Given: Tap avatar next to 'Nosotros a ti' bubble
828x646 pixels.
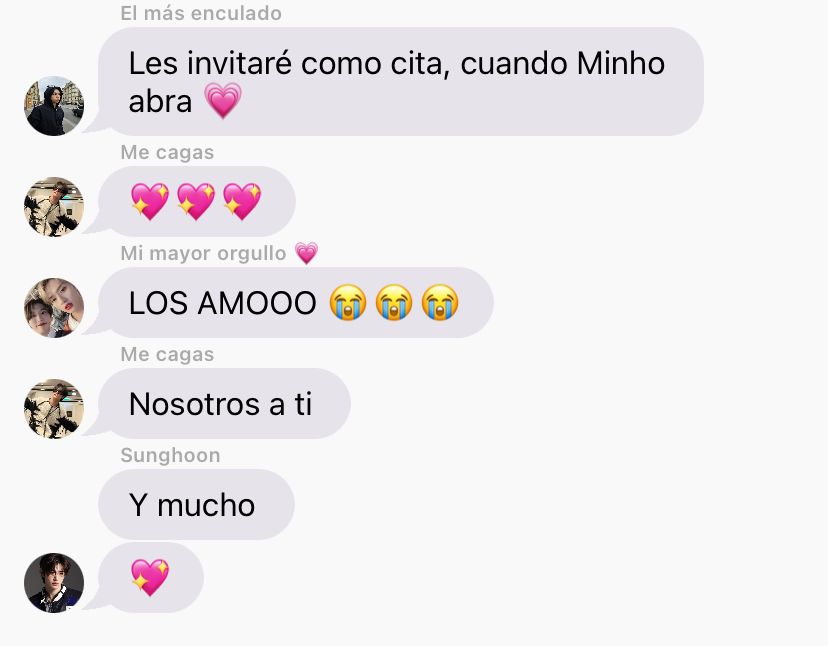Looking at the screenshot, I should click(54, 408).
